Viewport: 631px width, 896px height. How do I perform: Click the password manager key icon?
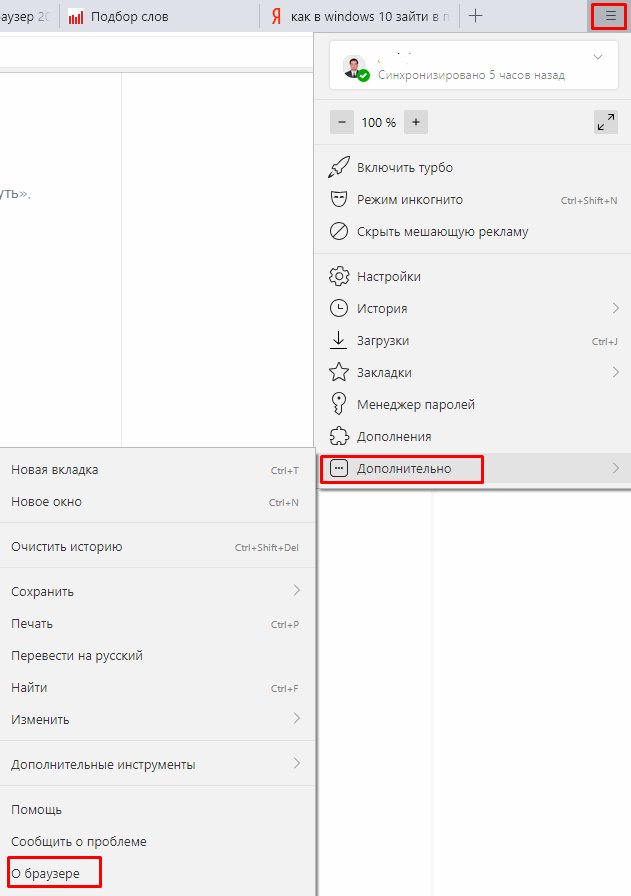(x=339, y=403)
